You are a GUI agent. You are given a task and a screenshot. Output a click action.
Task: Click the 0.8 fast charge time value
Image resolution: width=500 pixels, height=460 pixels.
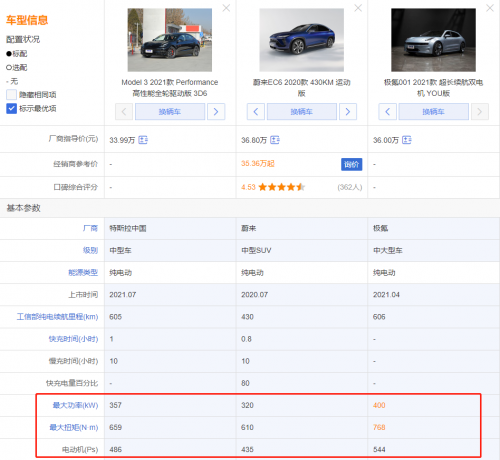[x=246, y=339]
